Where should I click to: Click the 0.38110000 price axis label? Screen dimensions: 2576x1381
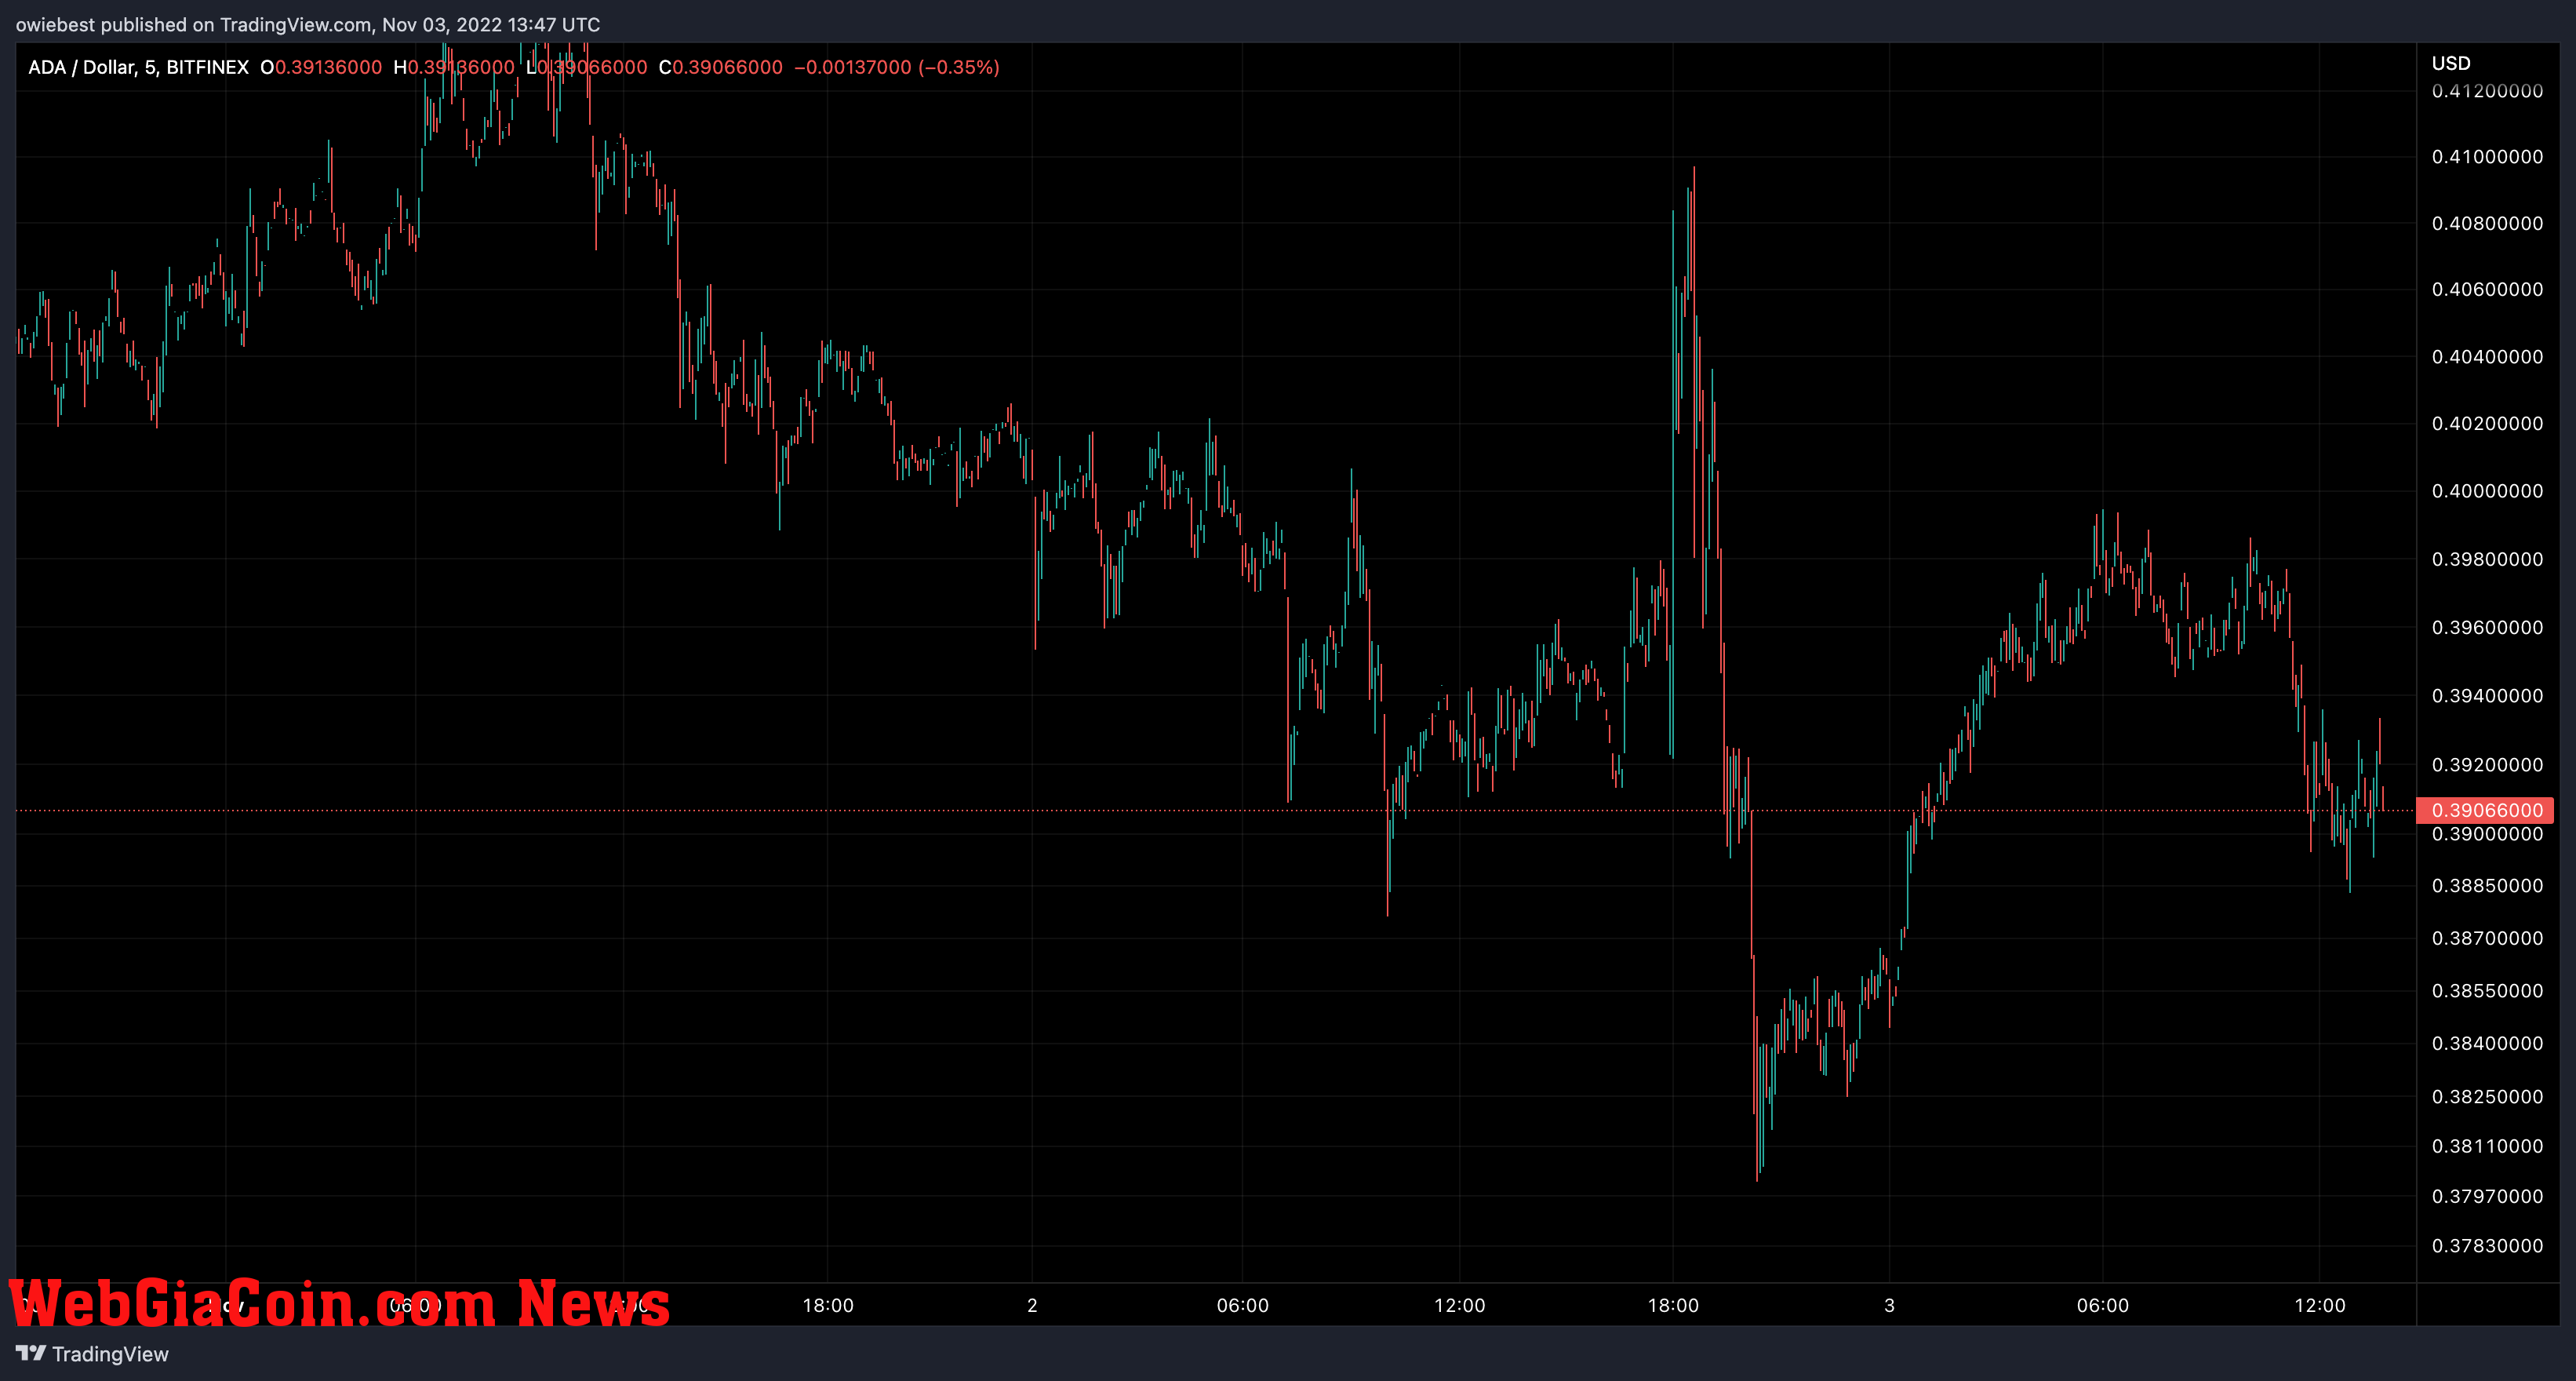click(x=2487, y=1146)
